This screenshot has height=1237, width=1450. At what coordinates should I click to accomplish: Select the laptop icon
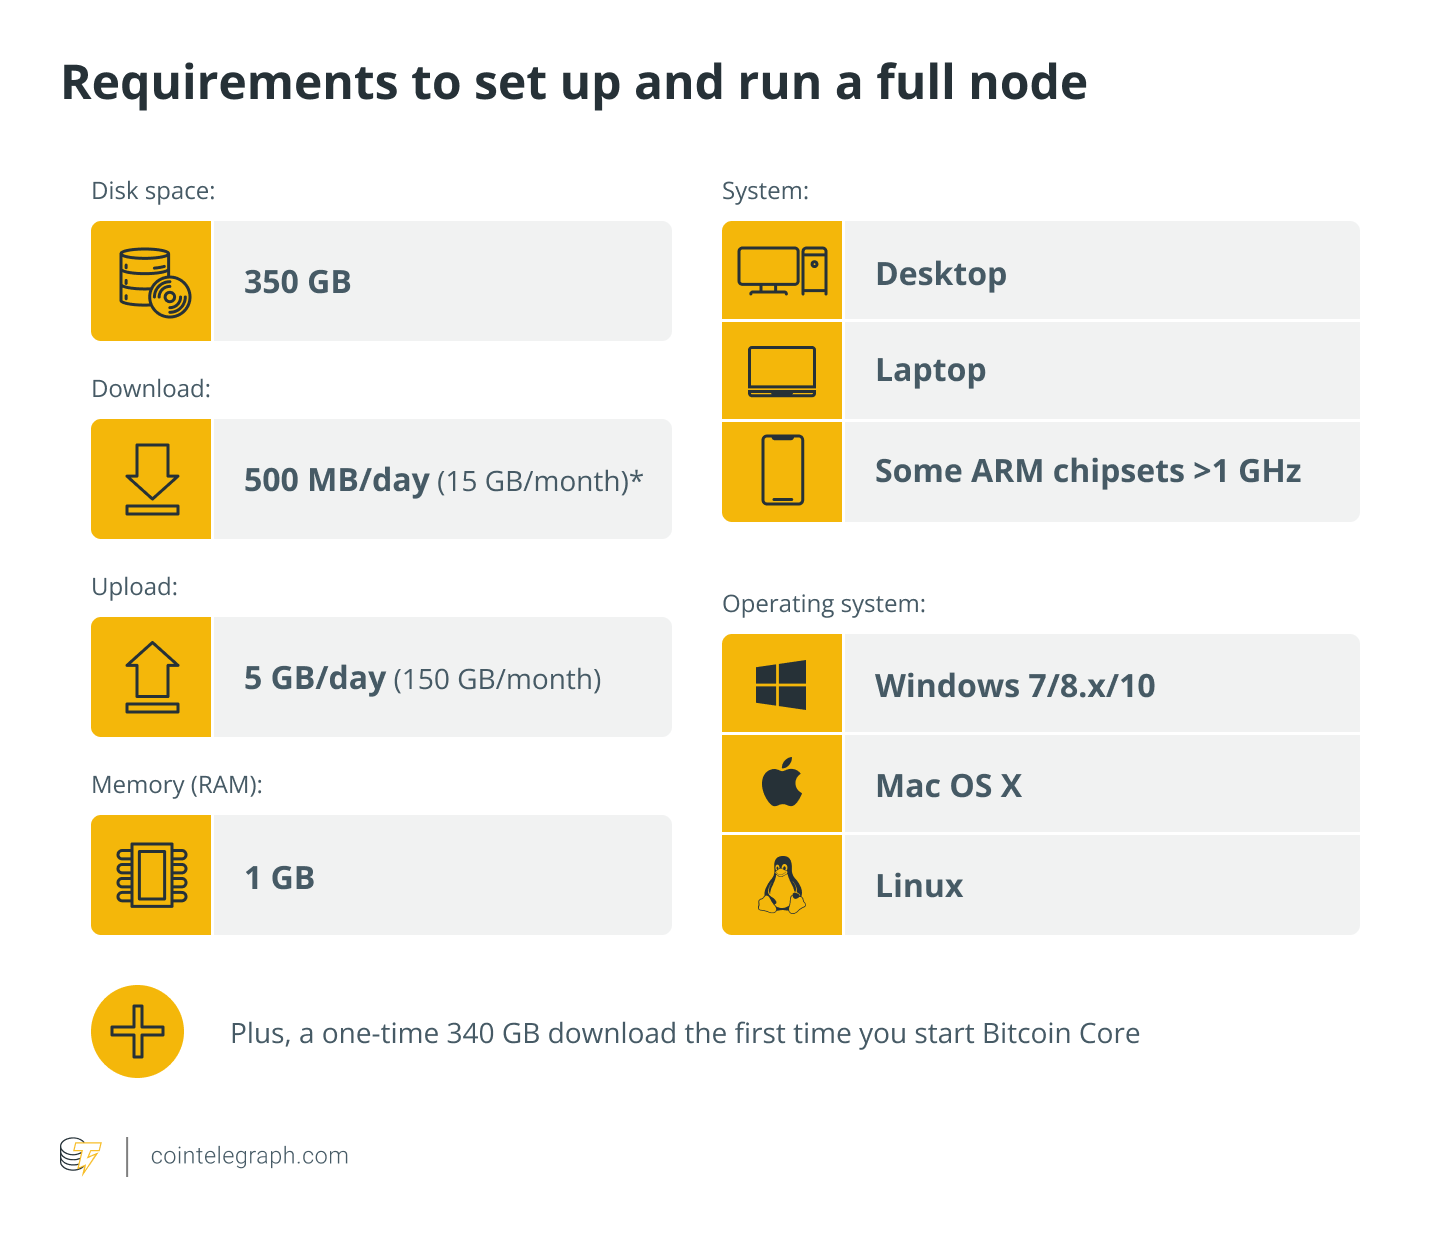point(782,371)
